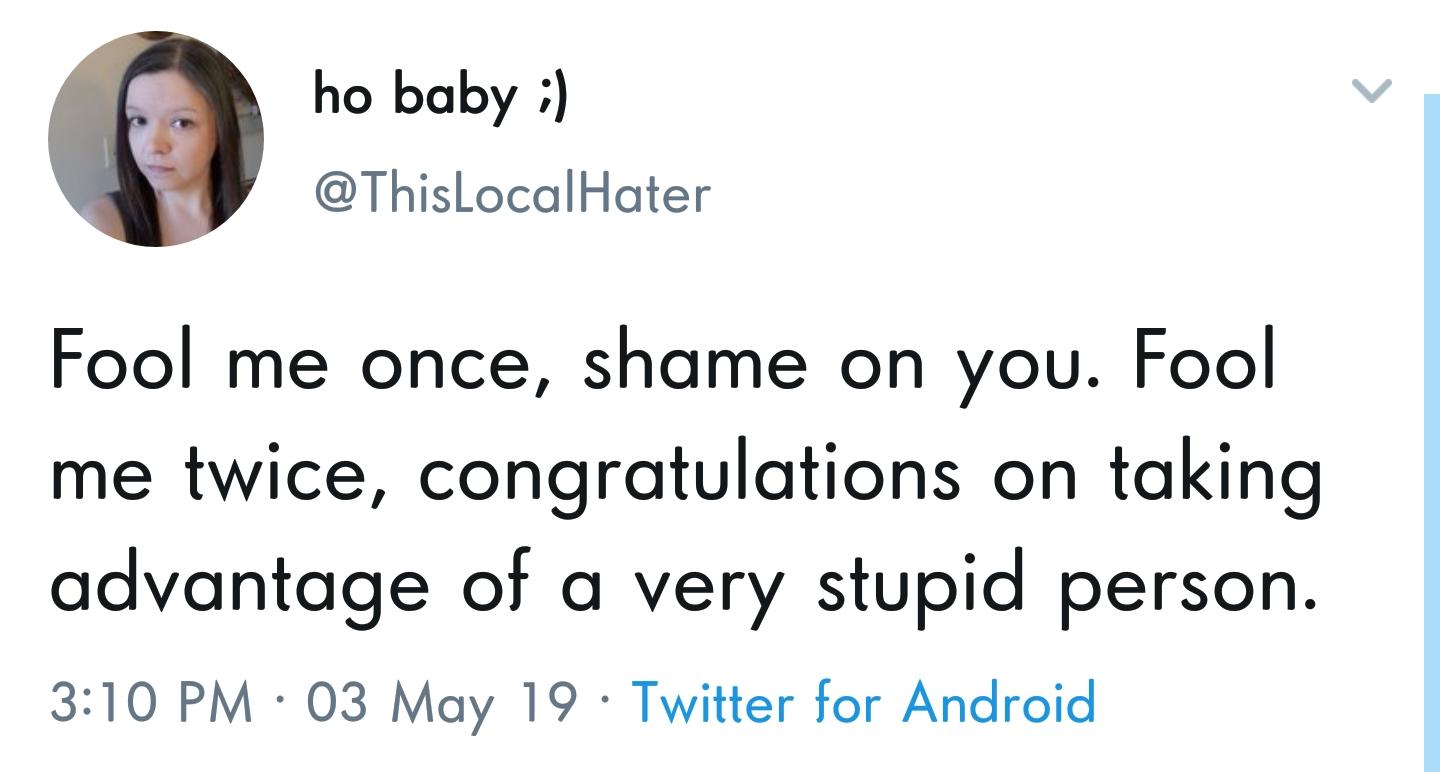Open the tweet options chevron menu
Screen dimensions: 1440x772
click(x=1371, y=92)
